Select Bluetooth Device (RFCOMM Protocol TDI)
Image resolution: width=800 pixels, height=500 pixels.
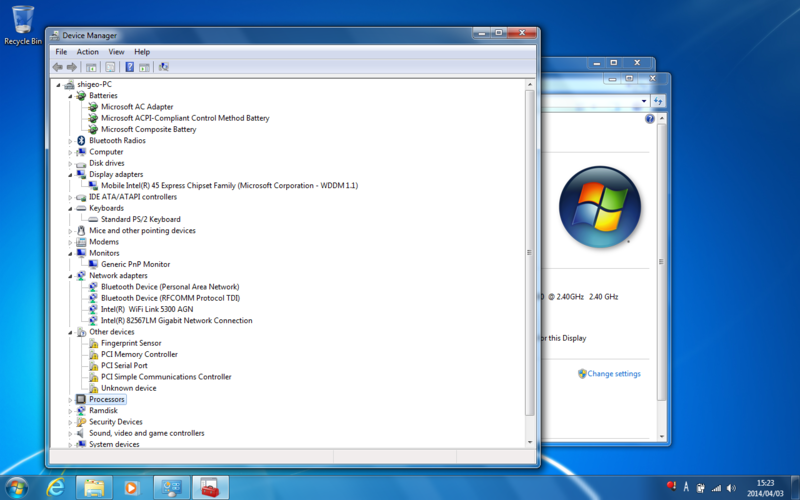click(170, 298)
